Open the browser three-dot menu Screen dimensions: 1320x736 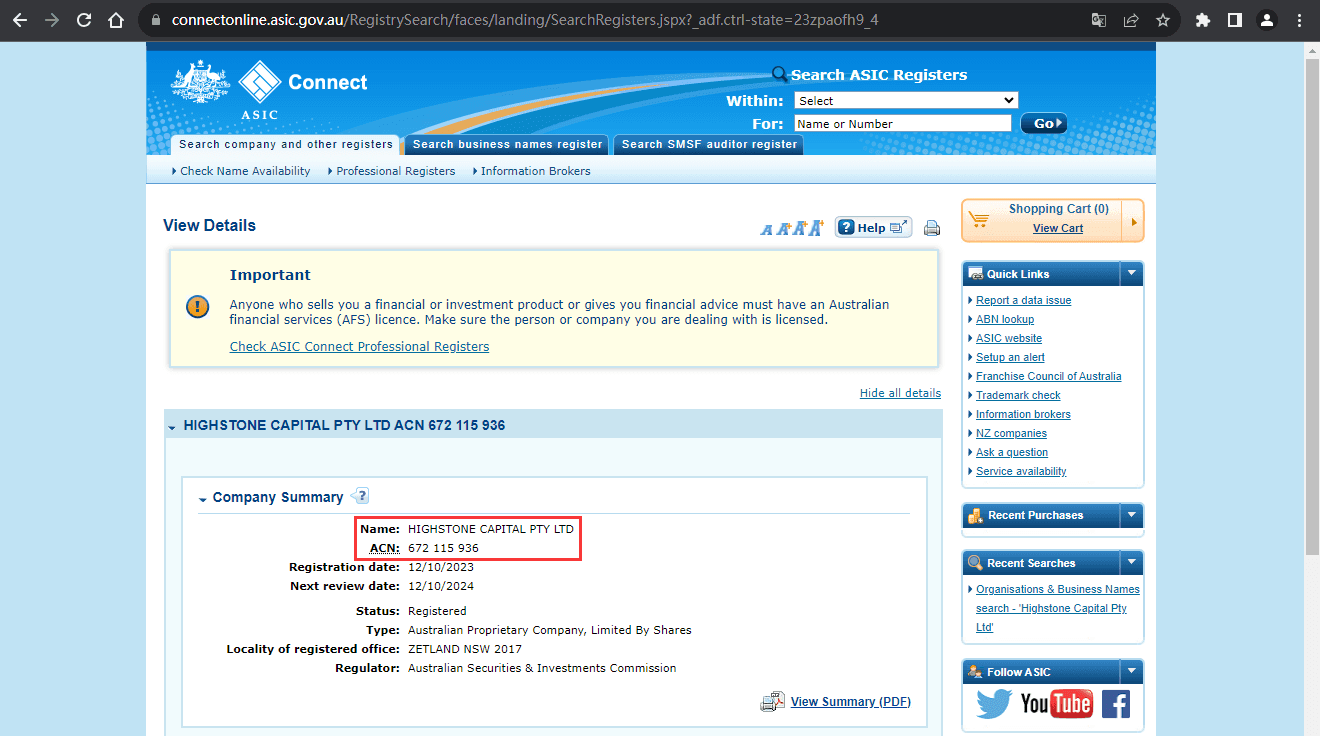coord(1299,20)
